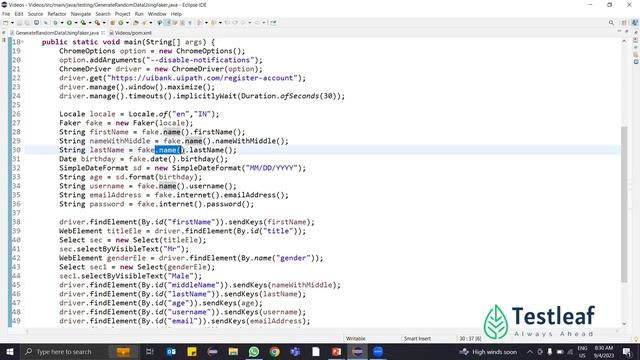Click the Debug toolbar icon
The image size is (640, 360).
56,23
